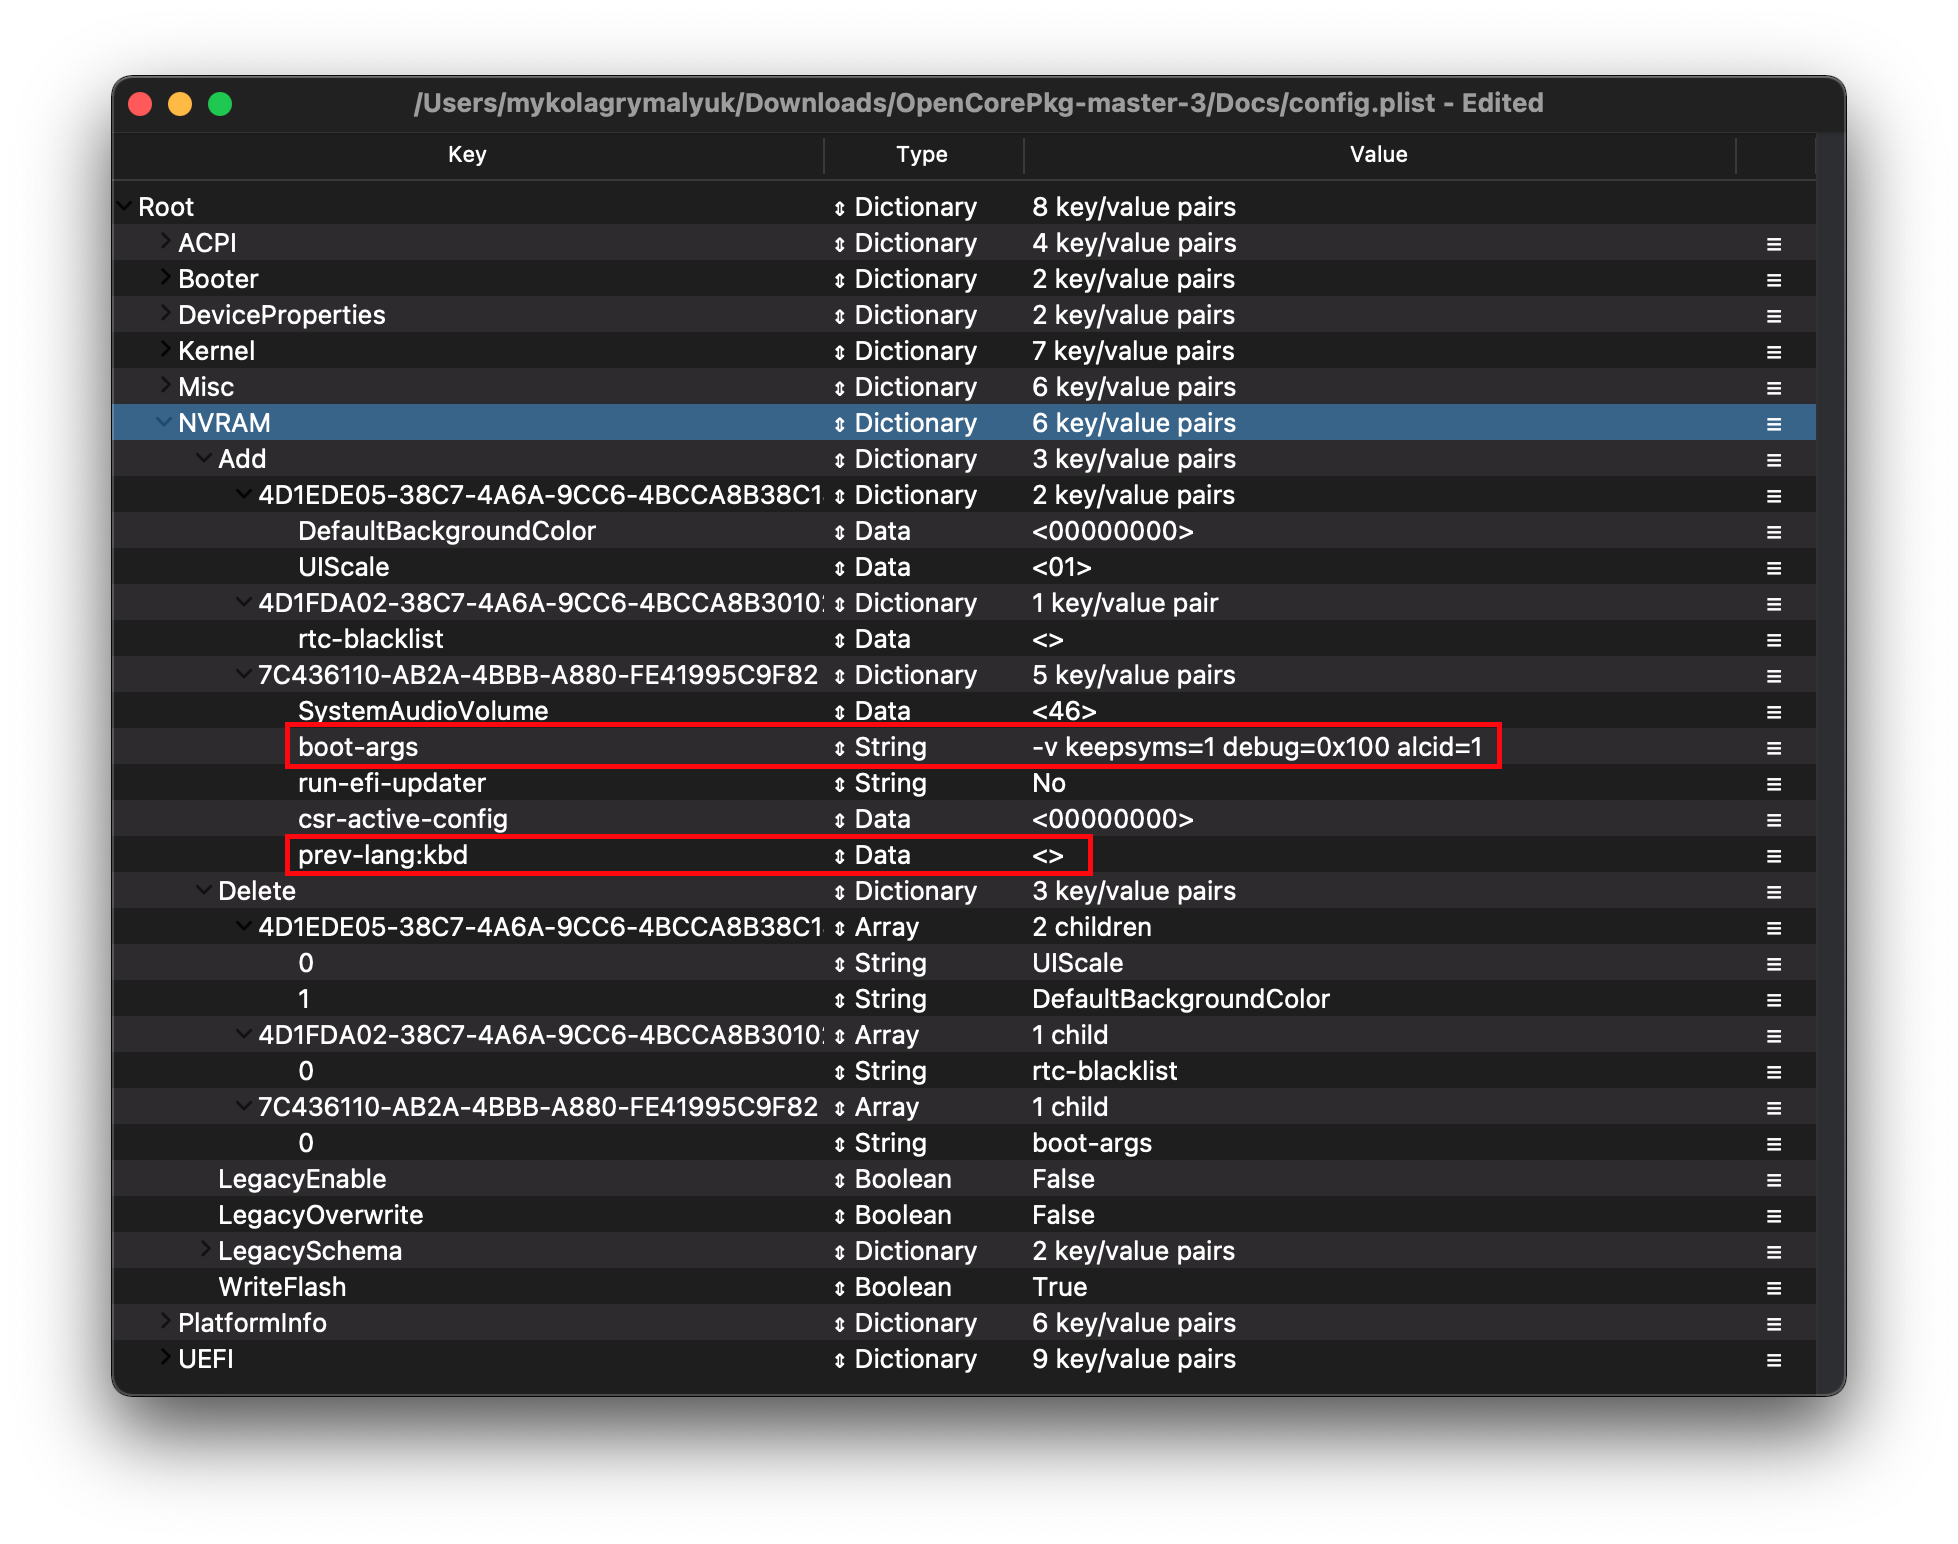Viewport: 1958px width, 1544px height.
Task: Open the type selector arrows for run-efi-updater
Action: [x=839, y=784]
